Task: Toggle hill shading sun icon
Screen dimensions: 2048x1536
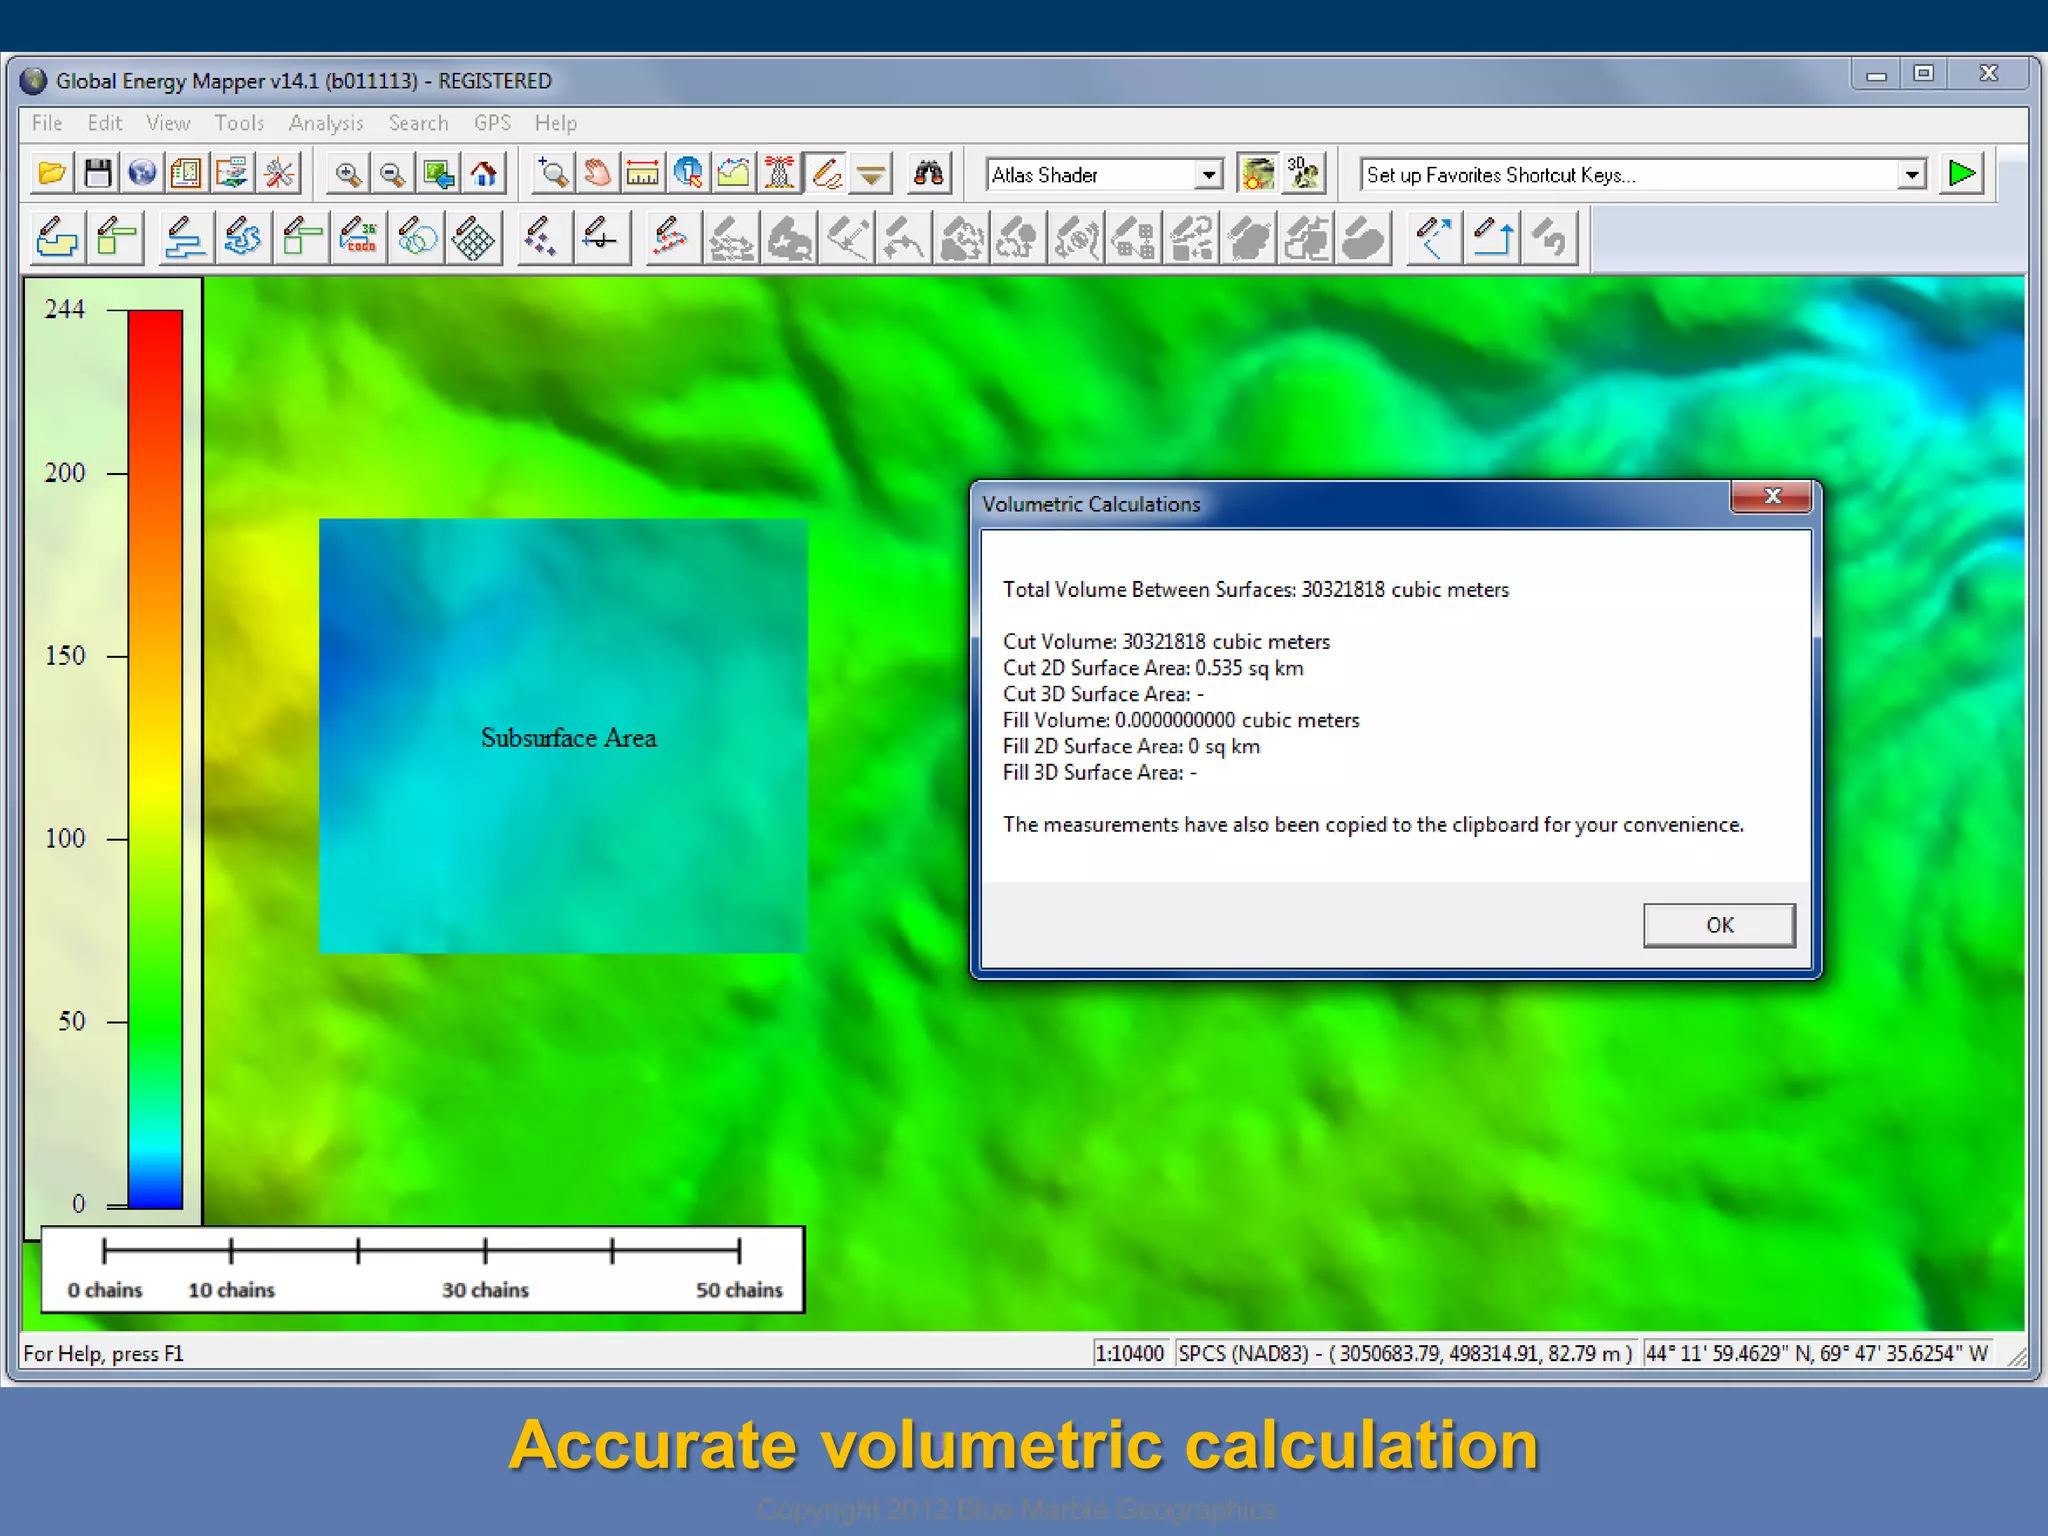Action: tap(1257, 174)
